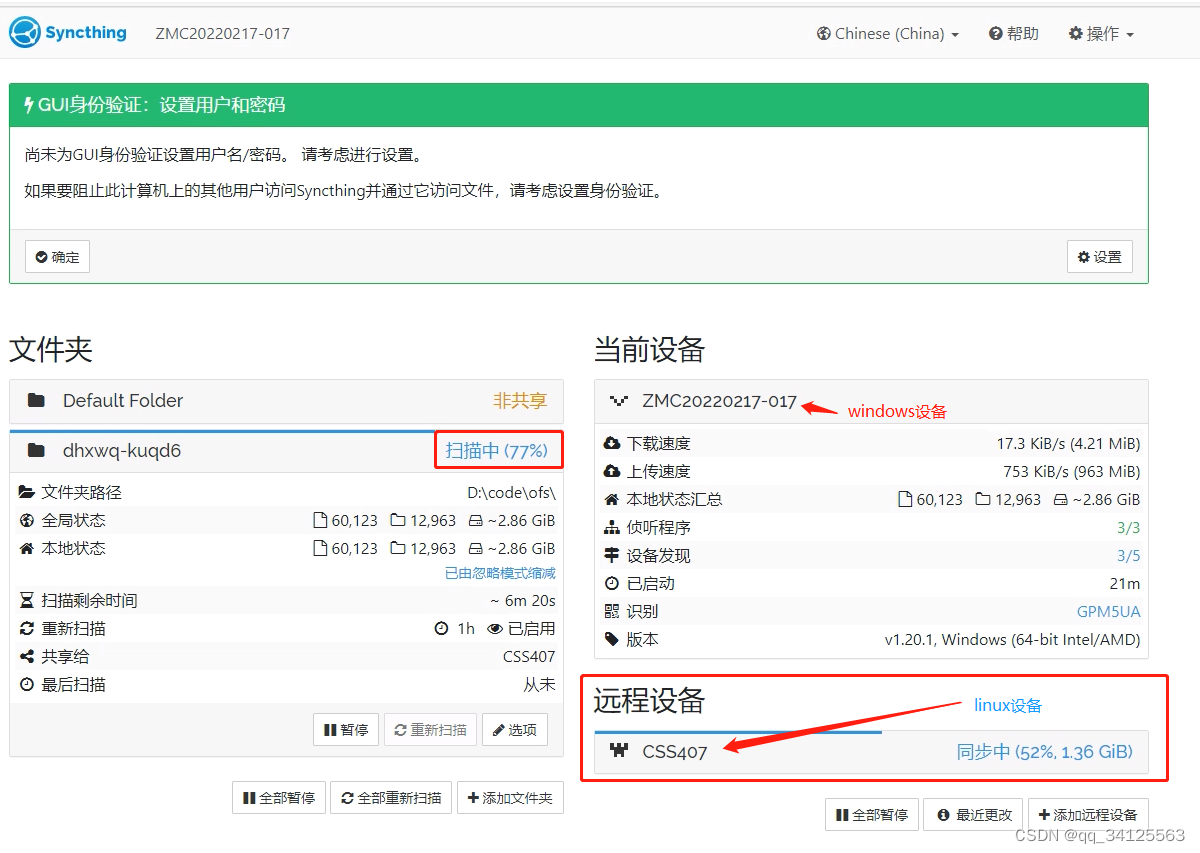Click the 扫描剩余时间 hourglass icon

[27, 601]
